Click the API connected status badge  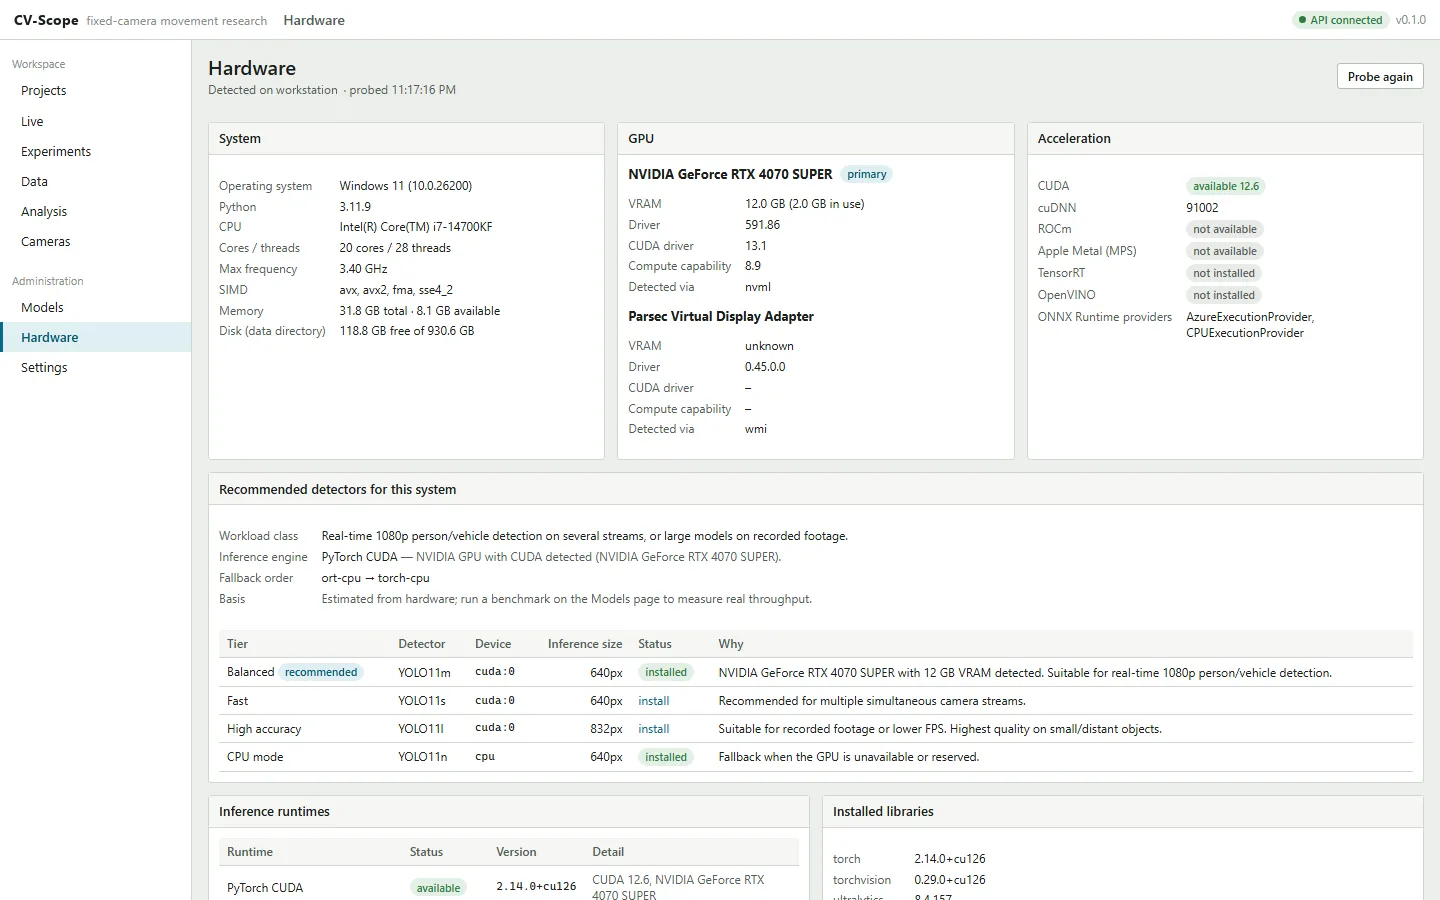coord(1340,20)
